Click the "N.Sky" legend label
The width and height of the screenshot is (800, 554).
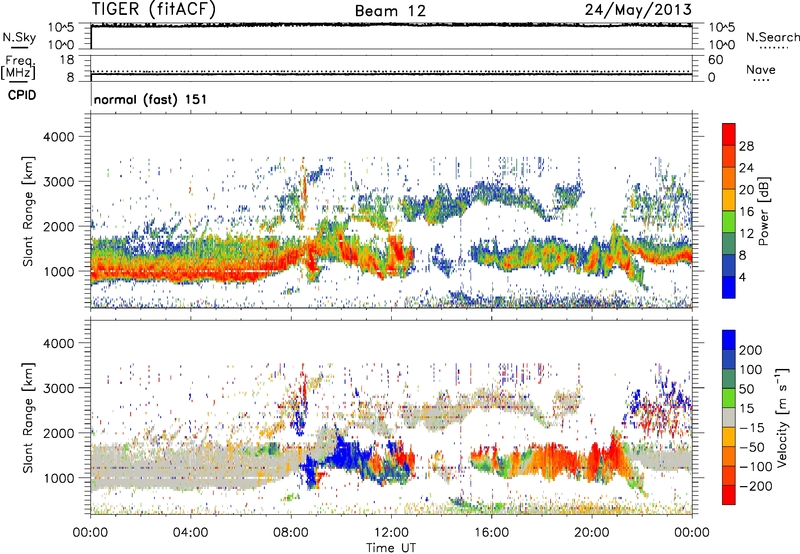point(19,37)
